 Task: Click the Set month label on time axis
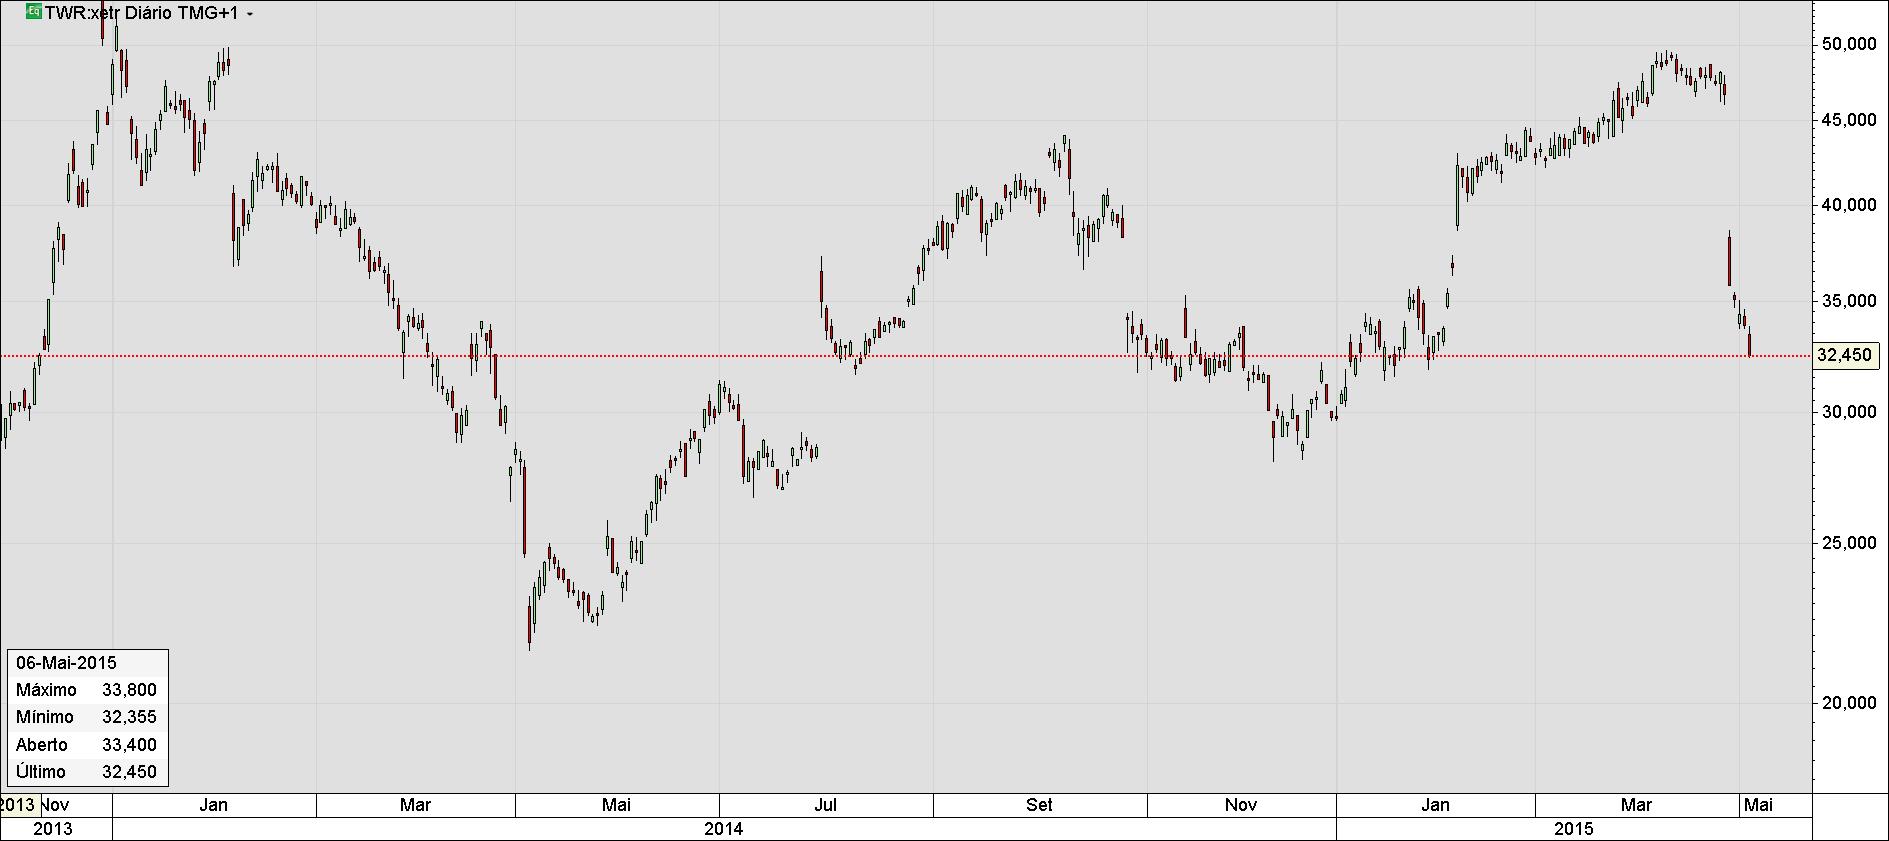[1040, 805]
